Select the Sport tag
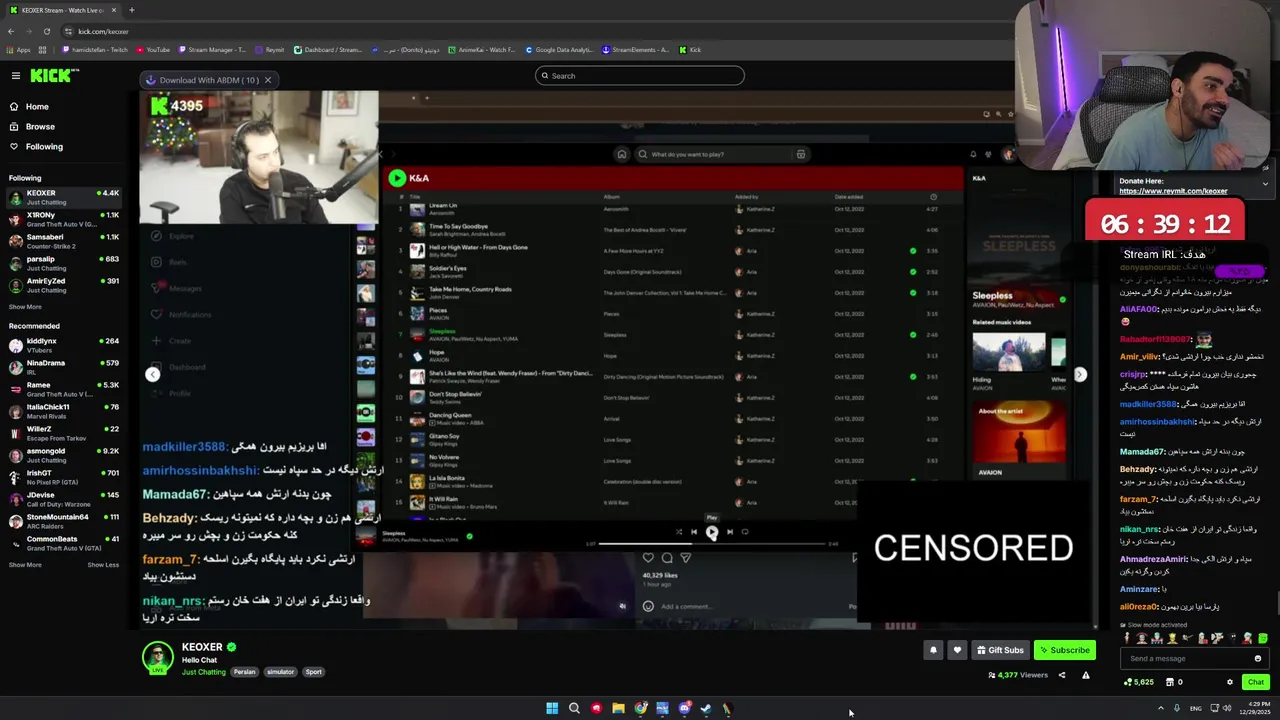This screenshot has width=1280, height=720. point(313,672)
